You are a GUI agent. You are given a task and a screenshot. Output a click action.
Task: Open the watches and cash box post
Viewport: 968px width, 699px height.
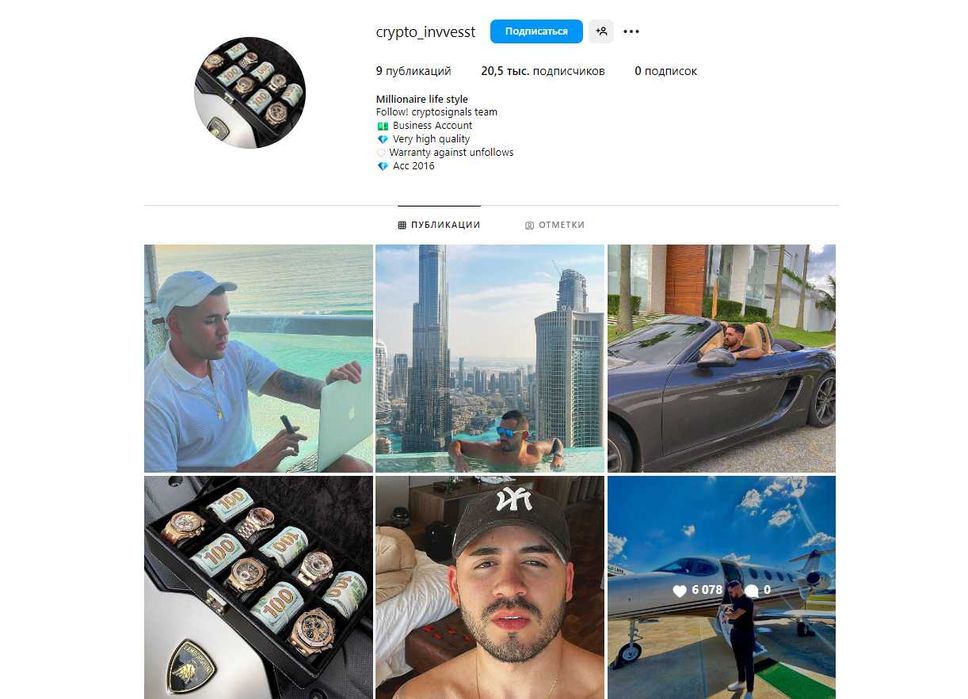[259, 587]
